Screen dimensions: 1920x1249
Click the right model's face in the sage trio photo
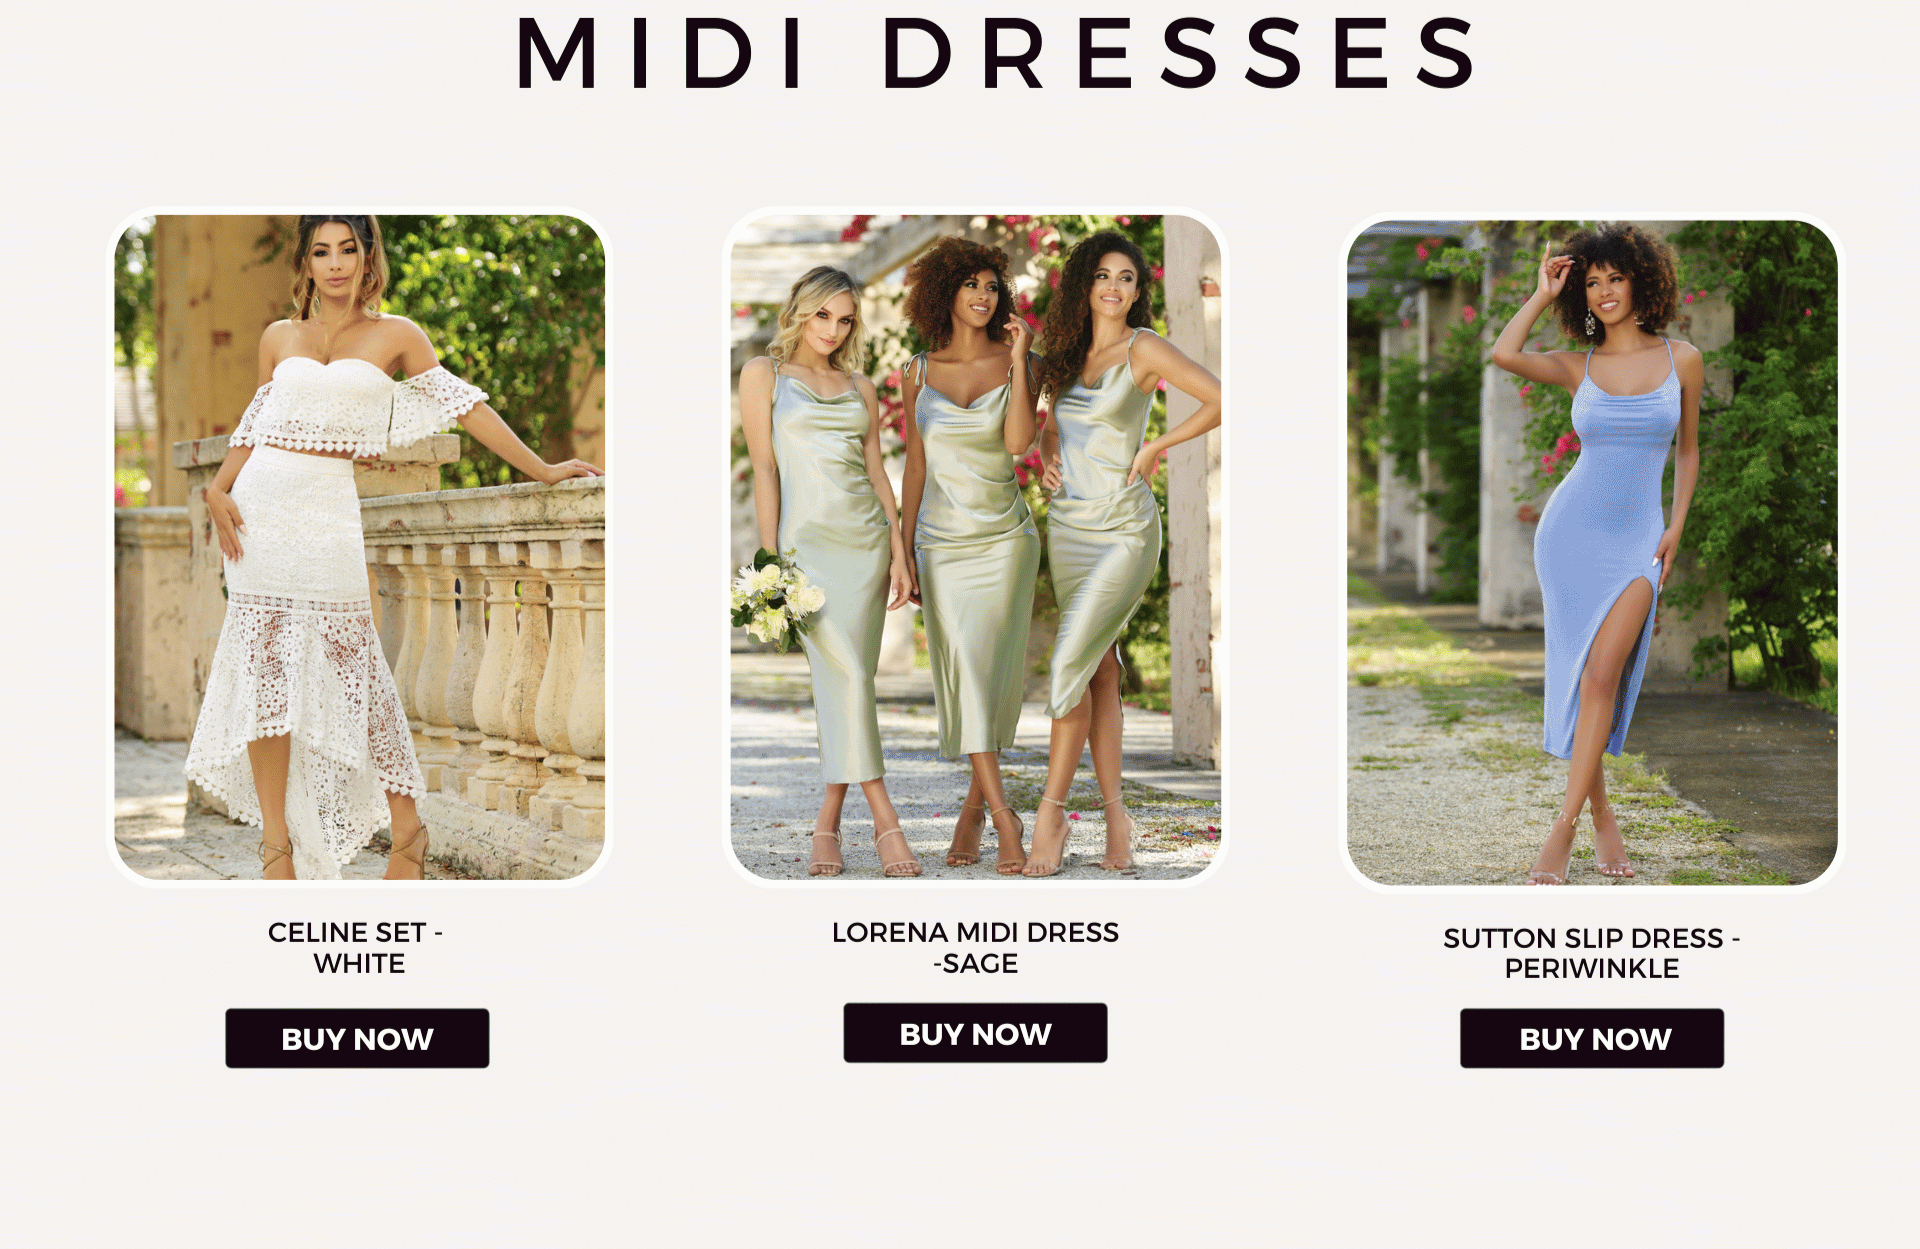[x=1114, y=285]
